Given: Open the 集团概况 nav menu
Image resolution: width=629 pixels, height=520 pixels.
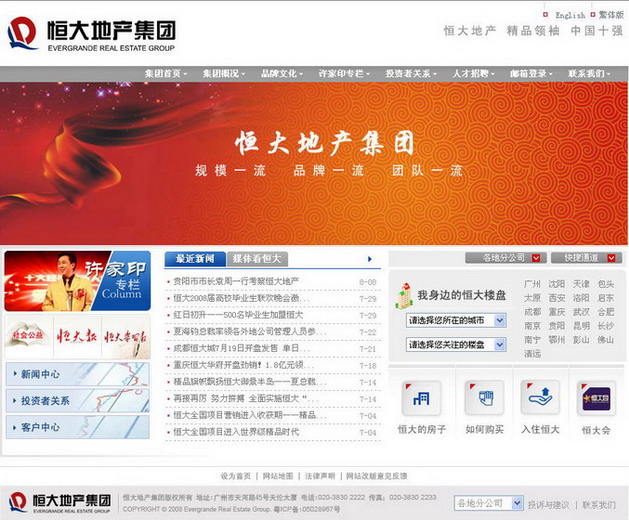Looking at the screenshot, I should tap(223, 74).
